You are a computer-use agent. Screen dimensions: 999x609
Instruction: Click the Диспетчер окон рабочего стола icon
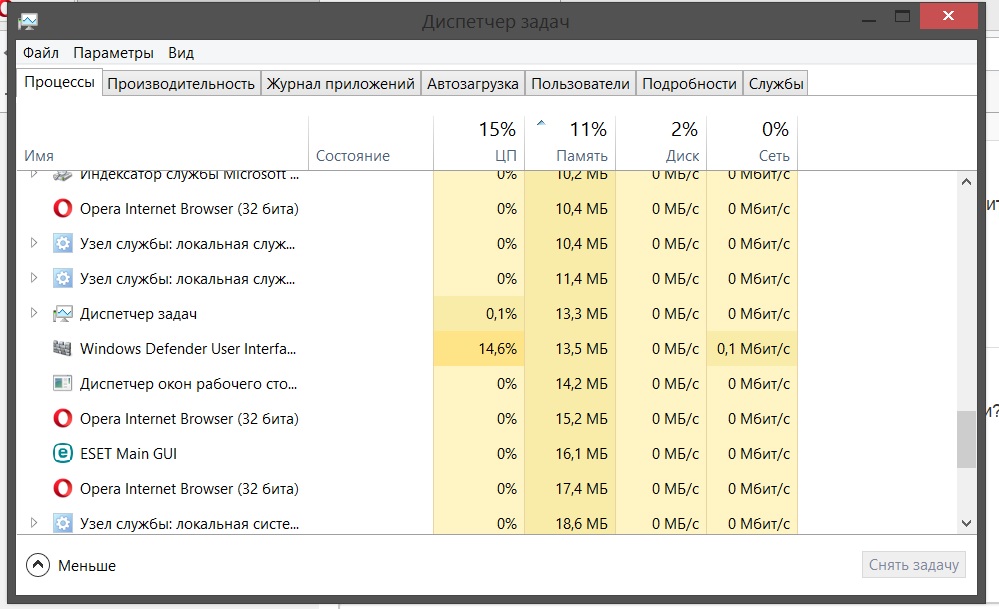62,384
